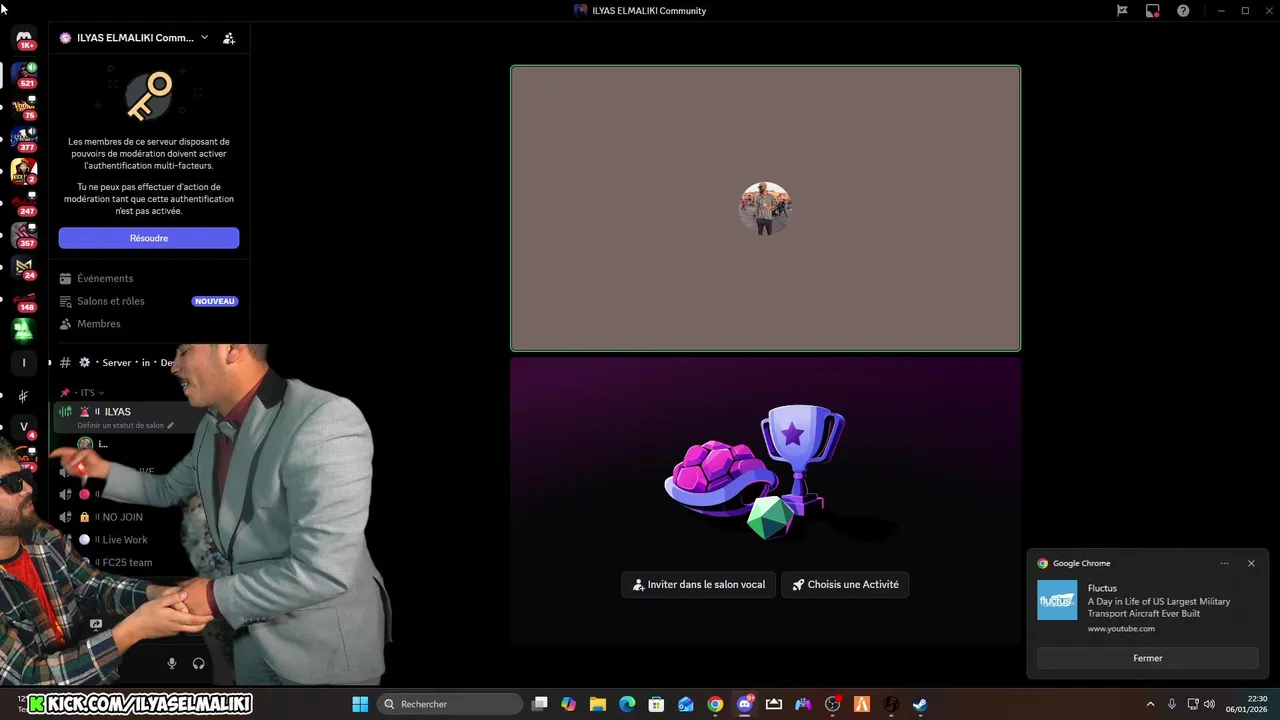Open Task View in taskbar
1280x720 pixels.
click(540, 704)
